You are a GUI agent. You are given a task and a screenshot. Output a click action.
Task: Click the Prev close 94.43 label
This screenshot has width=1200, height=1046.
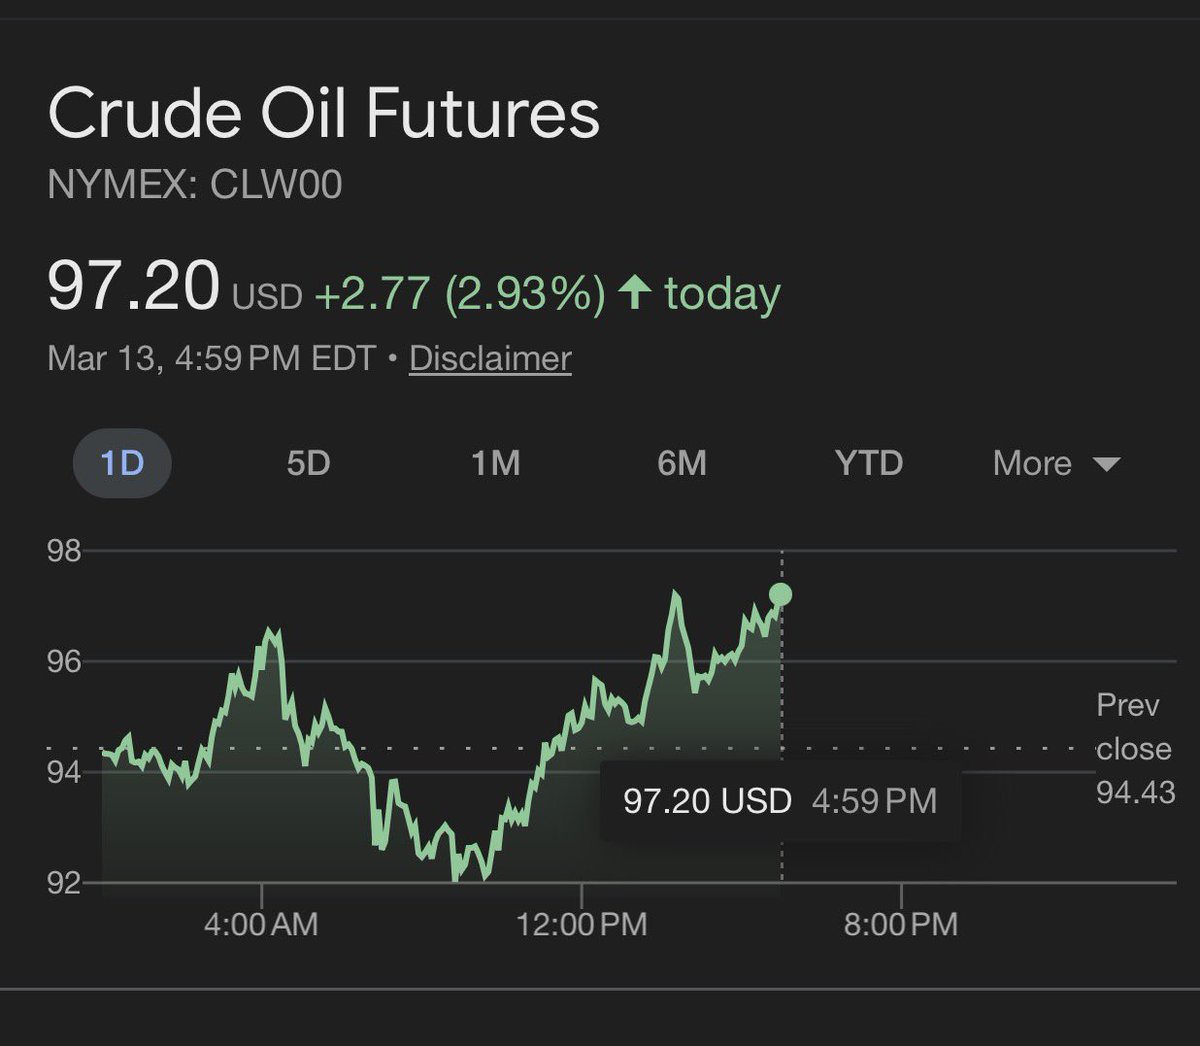(x=1134, y=749)
